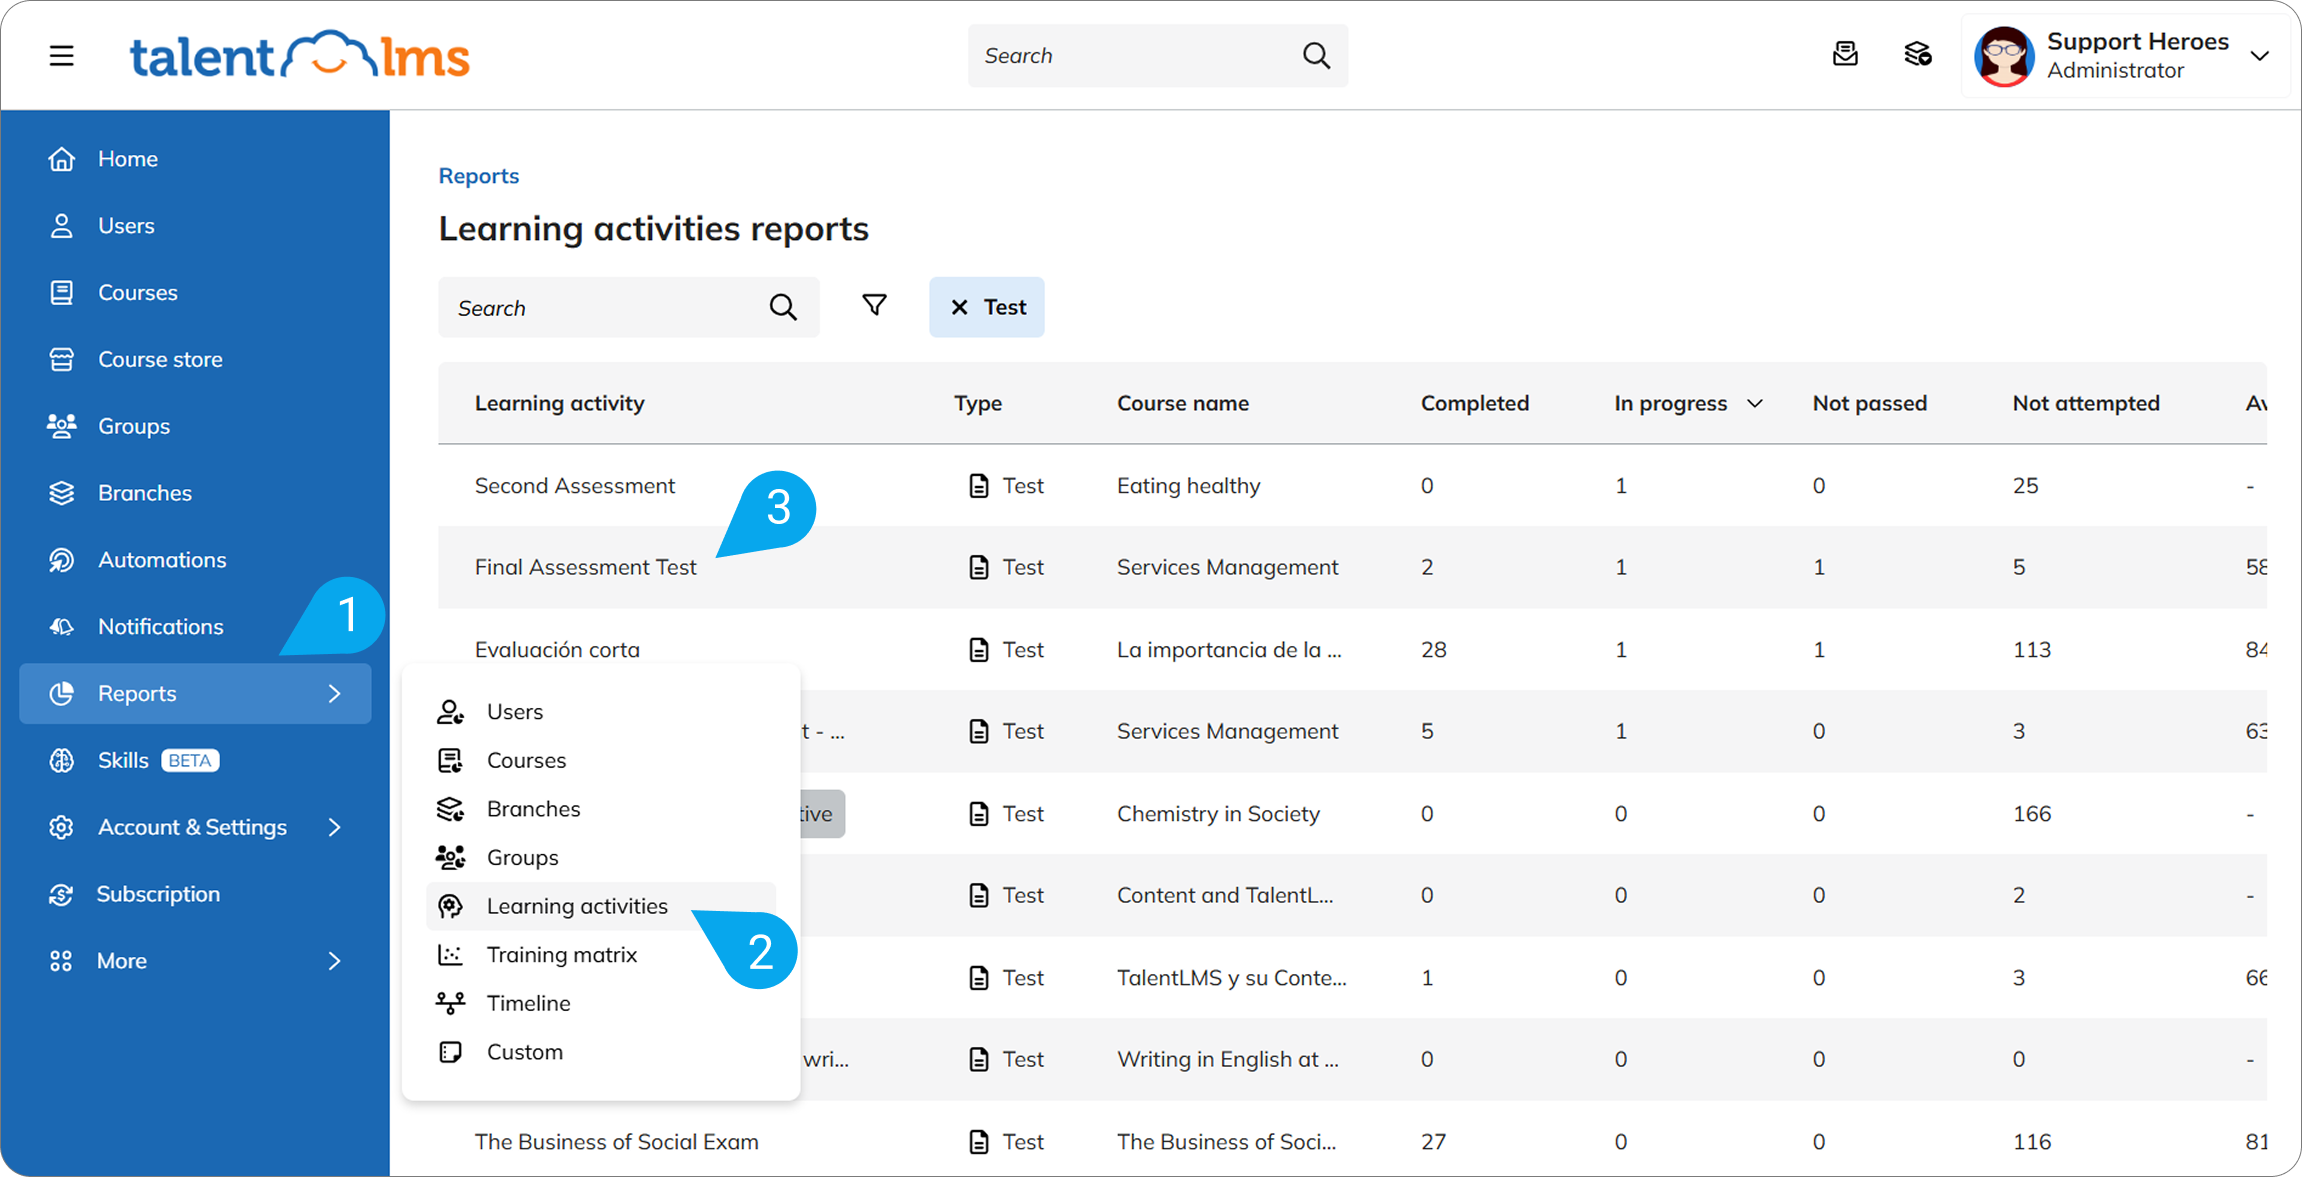Click the Home icon in the sidebar
This screenshot has width=2302, height=1177.
(62, 159)
